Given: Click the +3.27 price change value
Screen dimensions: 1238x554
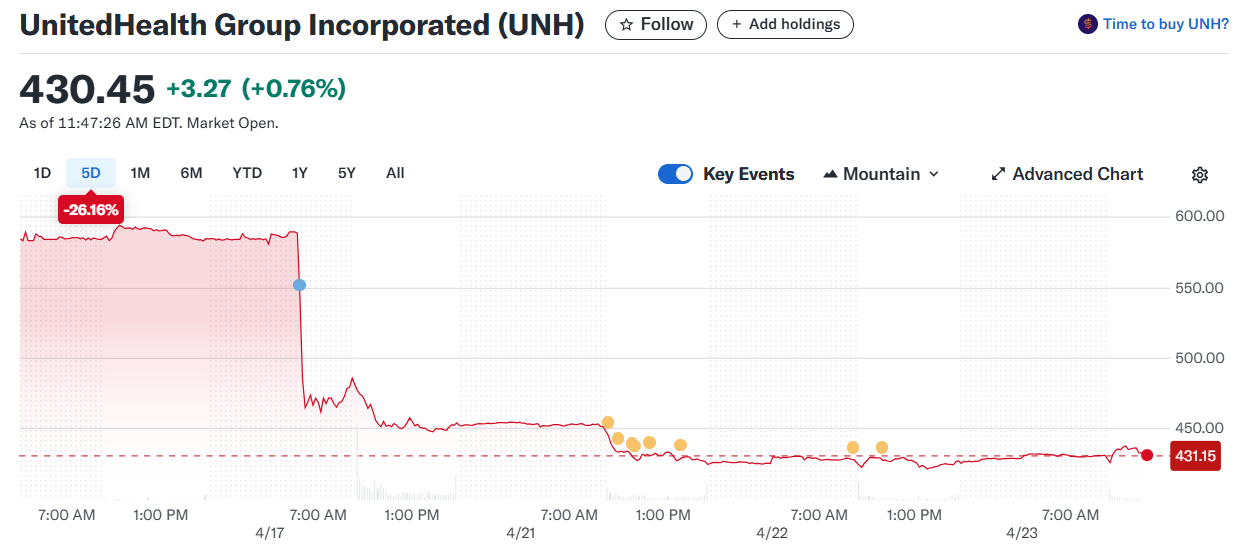Looking at the screenshot, I should point(199,89).
